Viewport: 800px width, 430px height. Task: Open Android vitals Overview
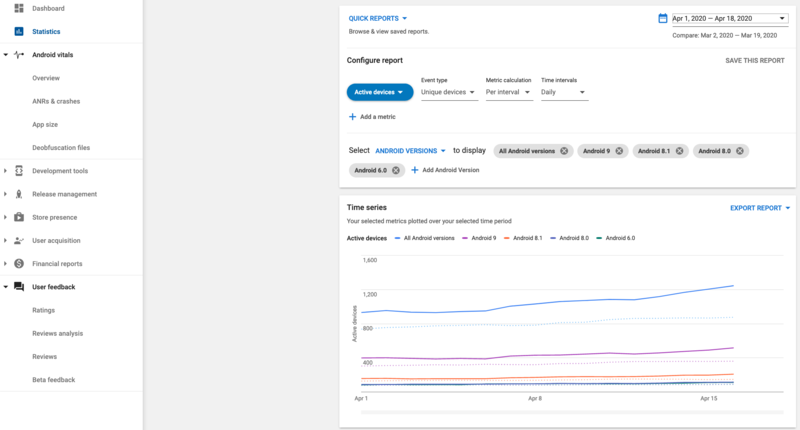point(46,78)
